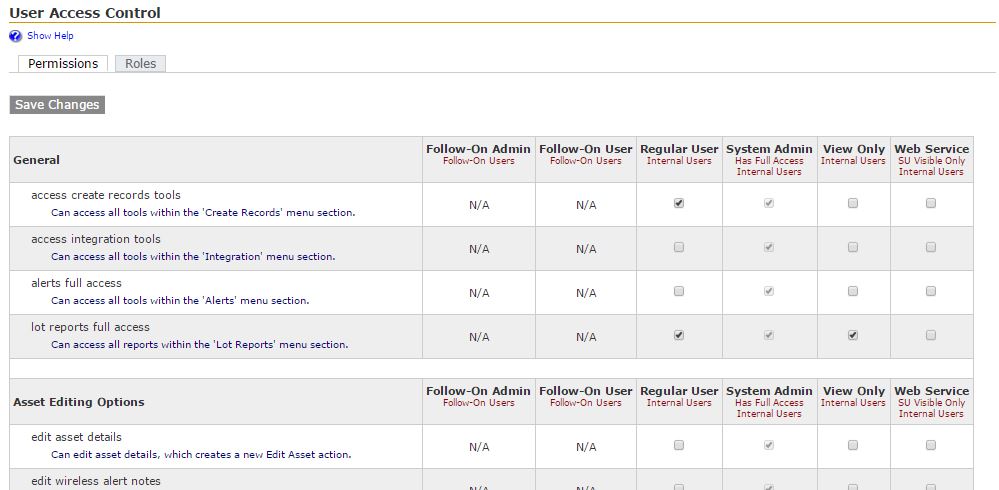Toggle System Admin checkbox for access integration tools

769,247
